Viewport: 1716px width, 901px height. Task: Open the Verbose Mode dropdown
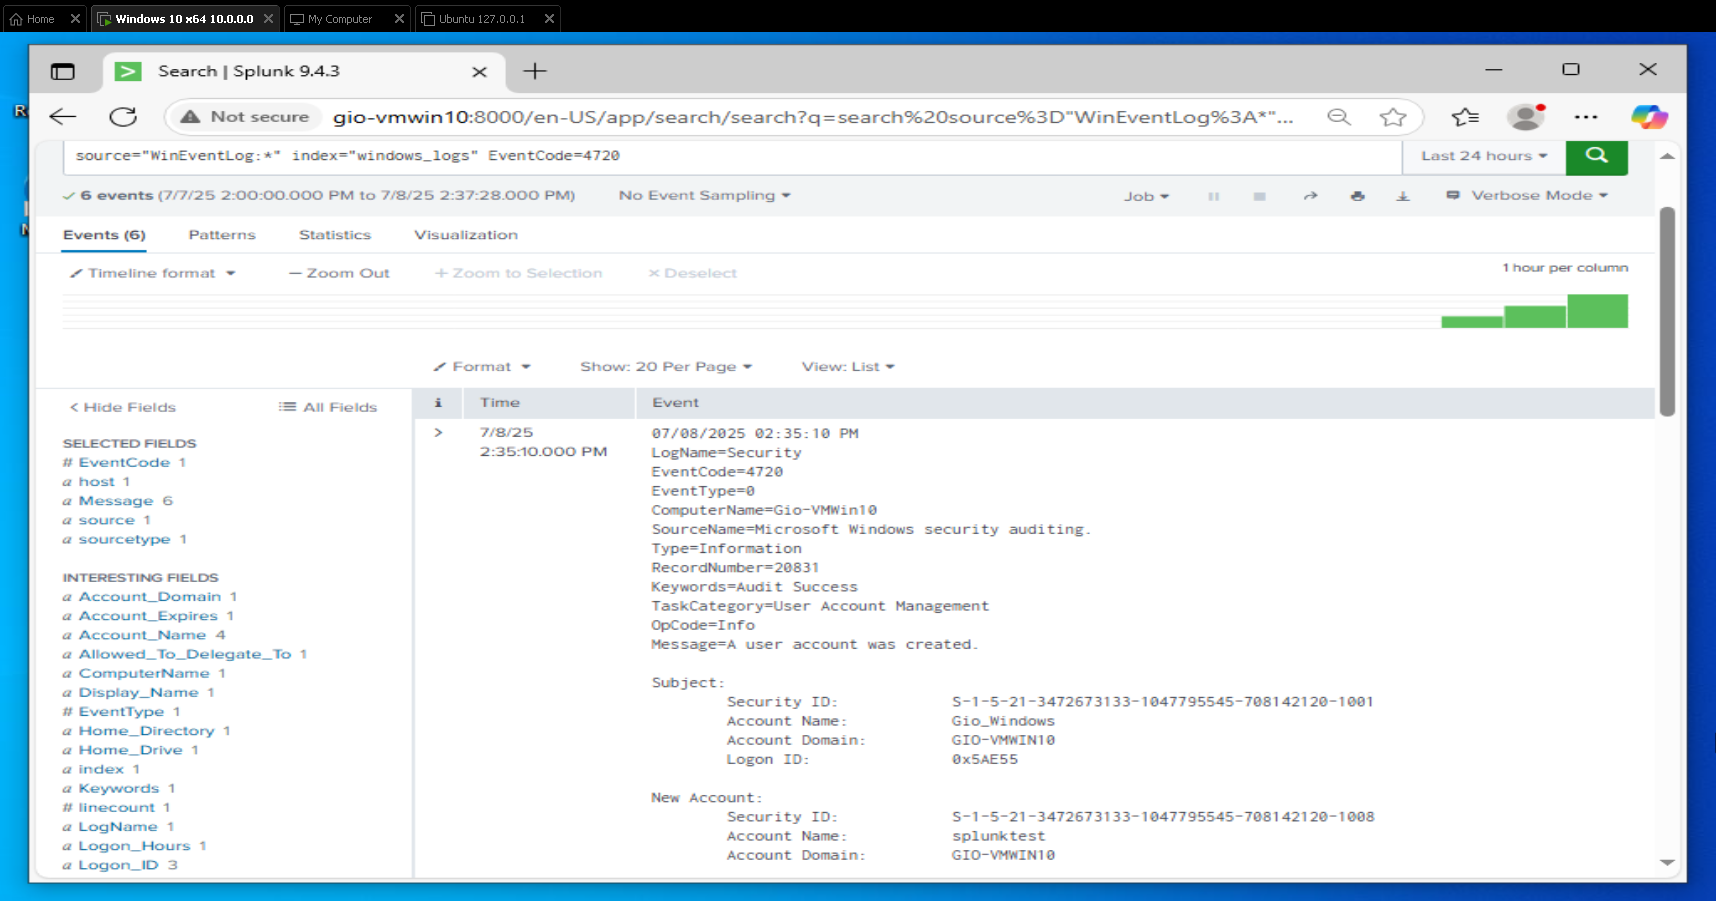pos(1528,196)
